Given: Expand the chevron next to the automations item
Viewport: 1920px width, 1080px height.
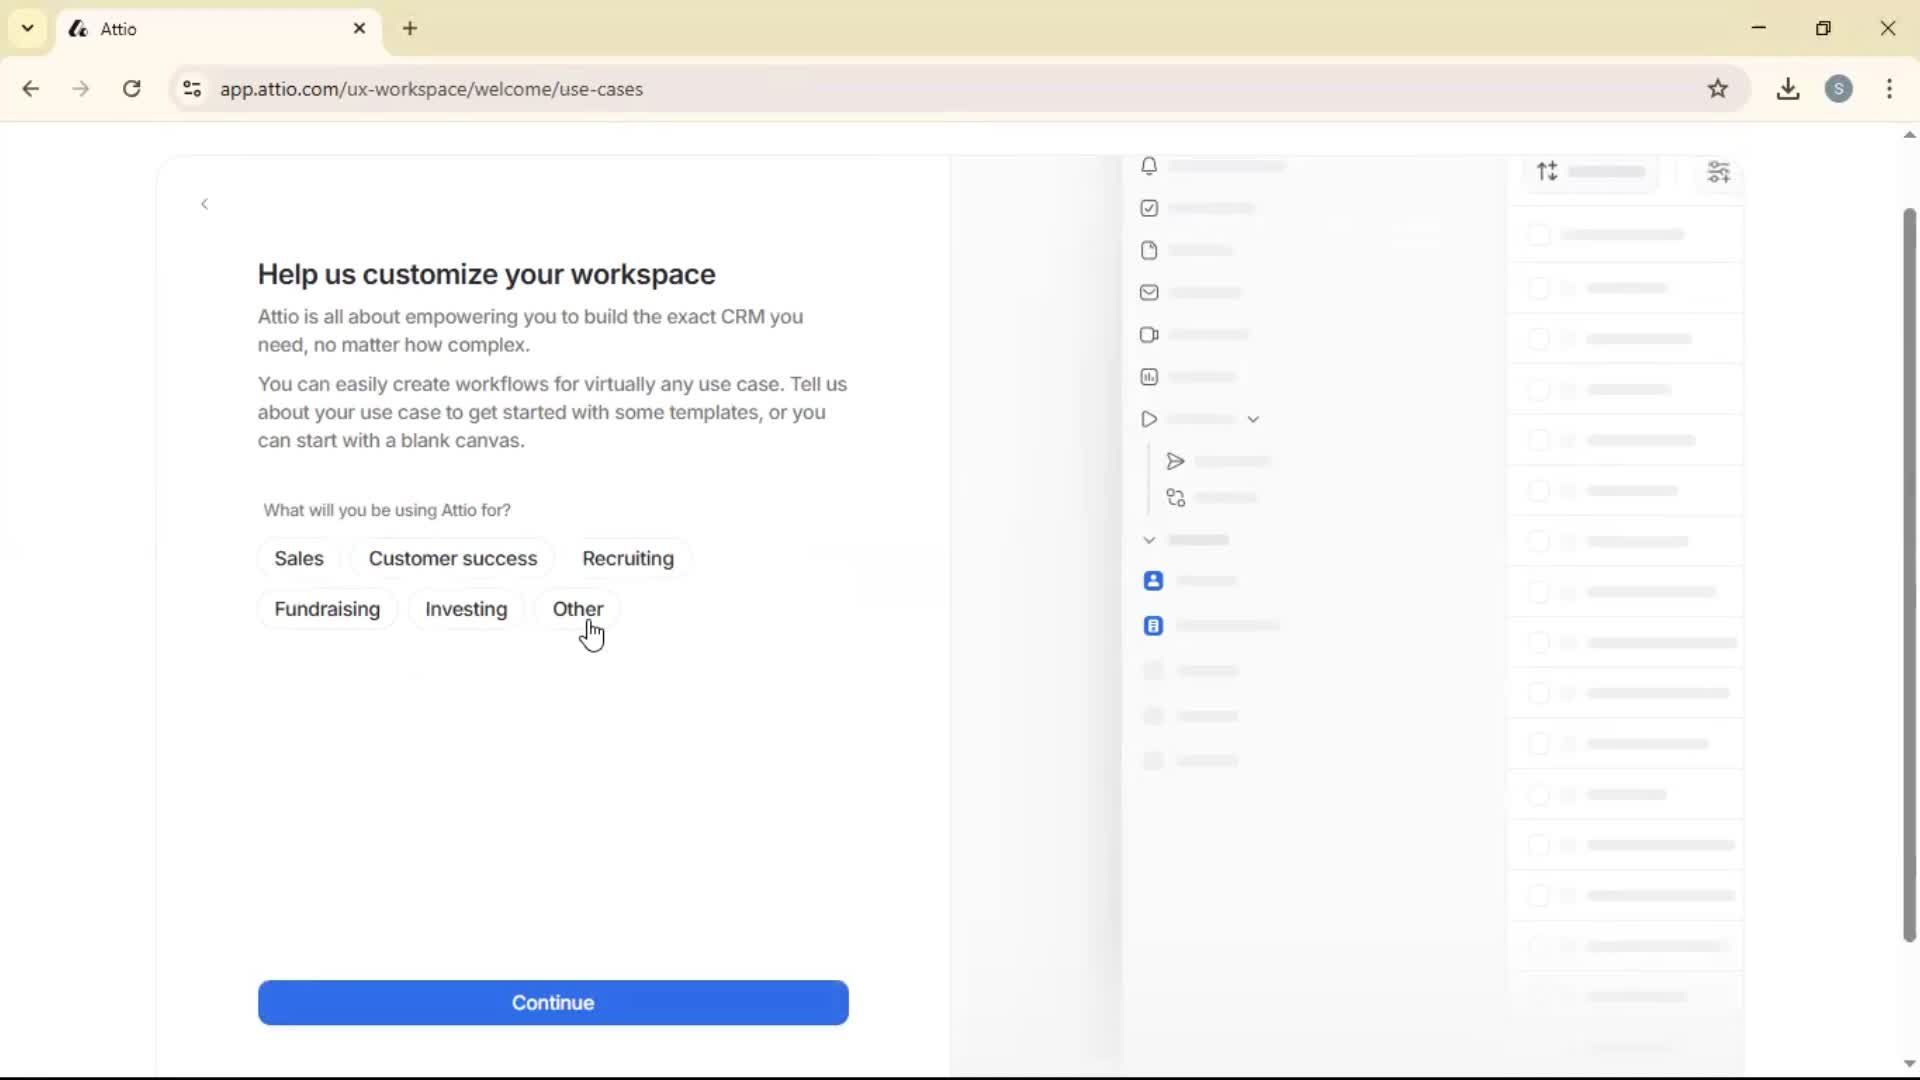Looking at the screenshot, I should (1255, 419).
